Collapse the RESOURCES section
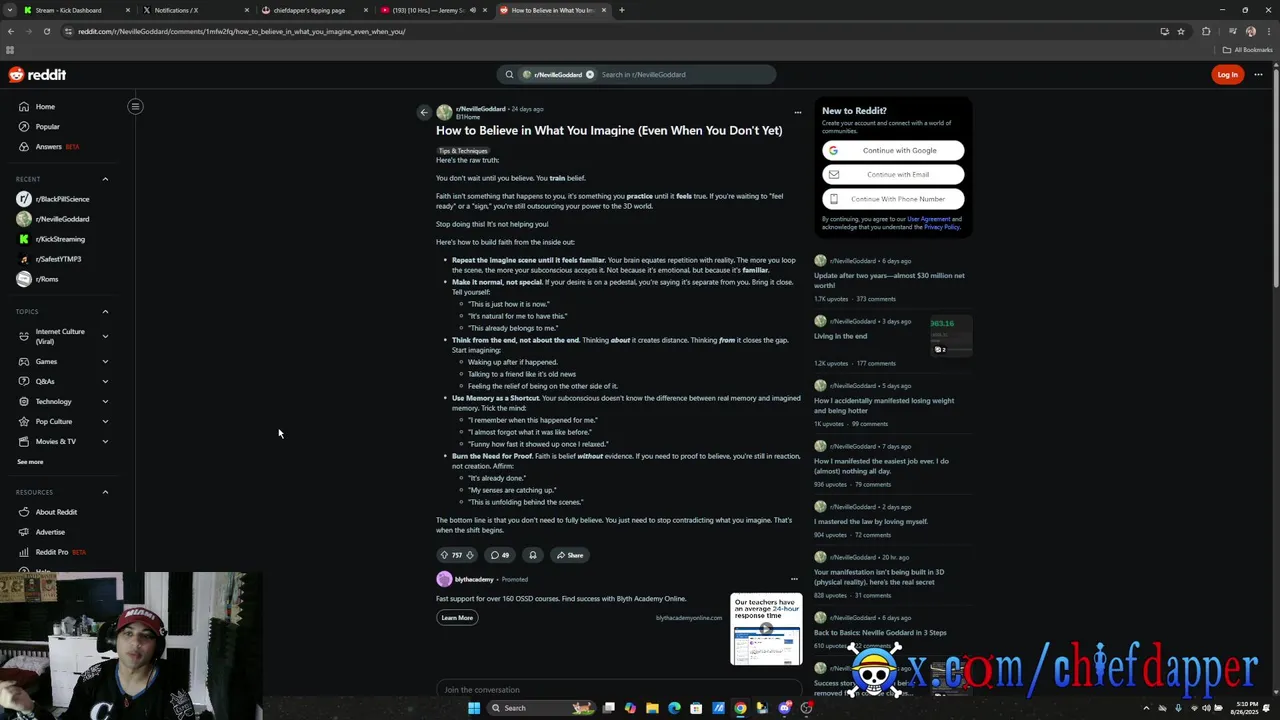The image size is (1280, 720). pos(105,492)
